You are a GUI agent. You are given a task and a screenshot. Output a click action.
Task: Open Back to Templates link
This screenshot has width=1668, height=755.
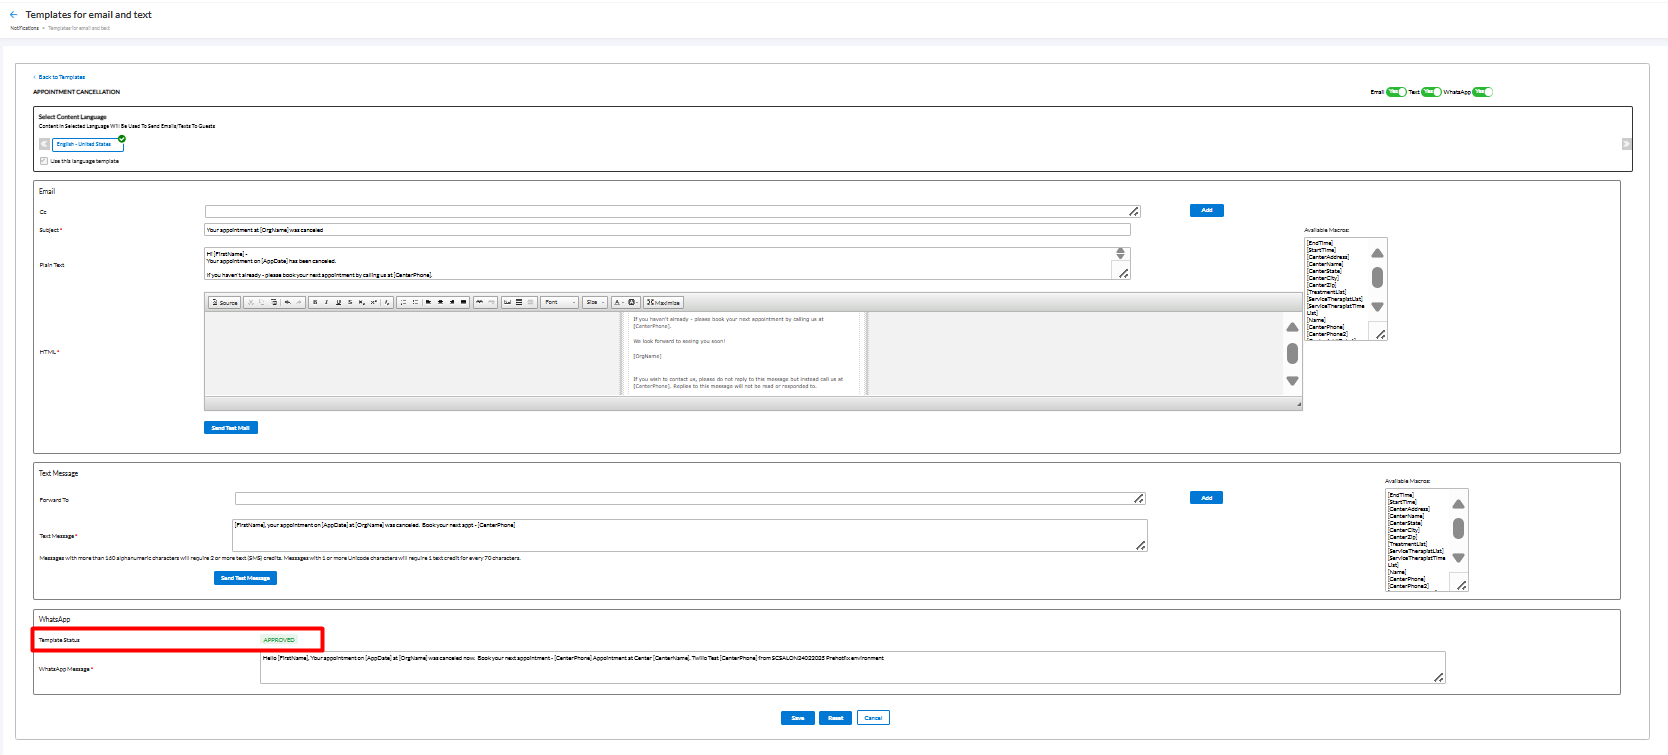61,77
